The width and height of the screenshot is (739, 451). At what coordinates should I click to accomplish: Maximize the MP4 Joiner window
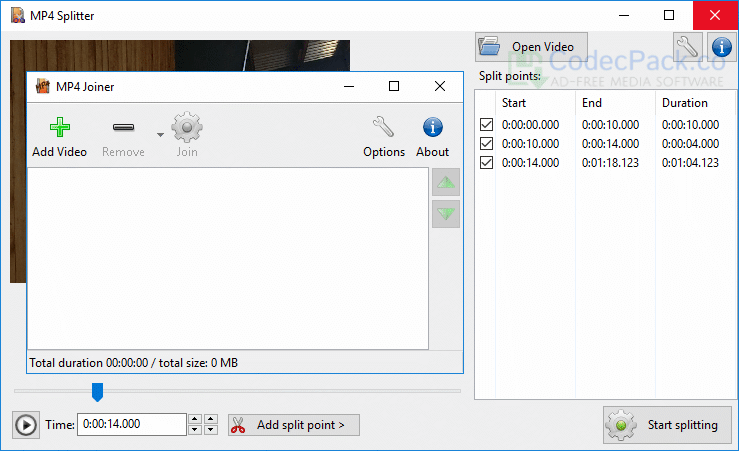[x=394, y=86]
